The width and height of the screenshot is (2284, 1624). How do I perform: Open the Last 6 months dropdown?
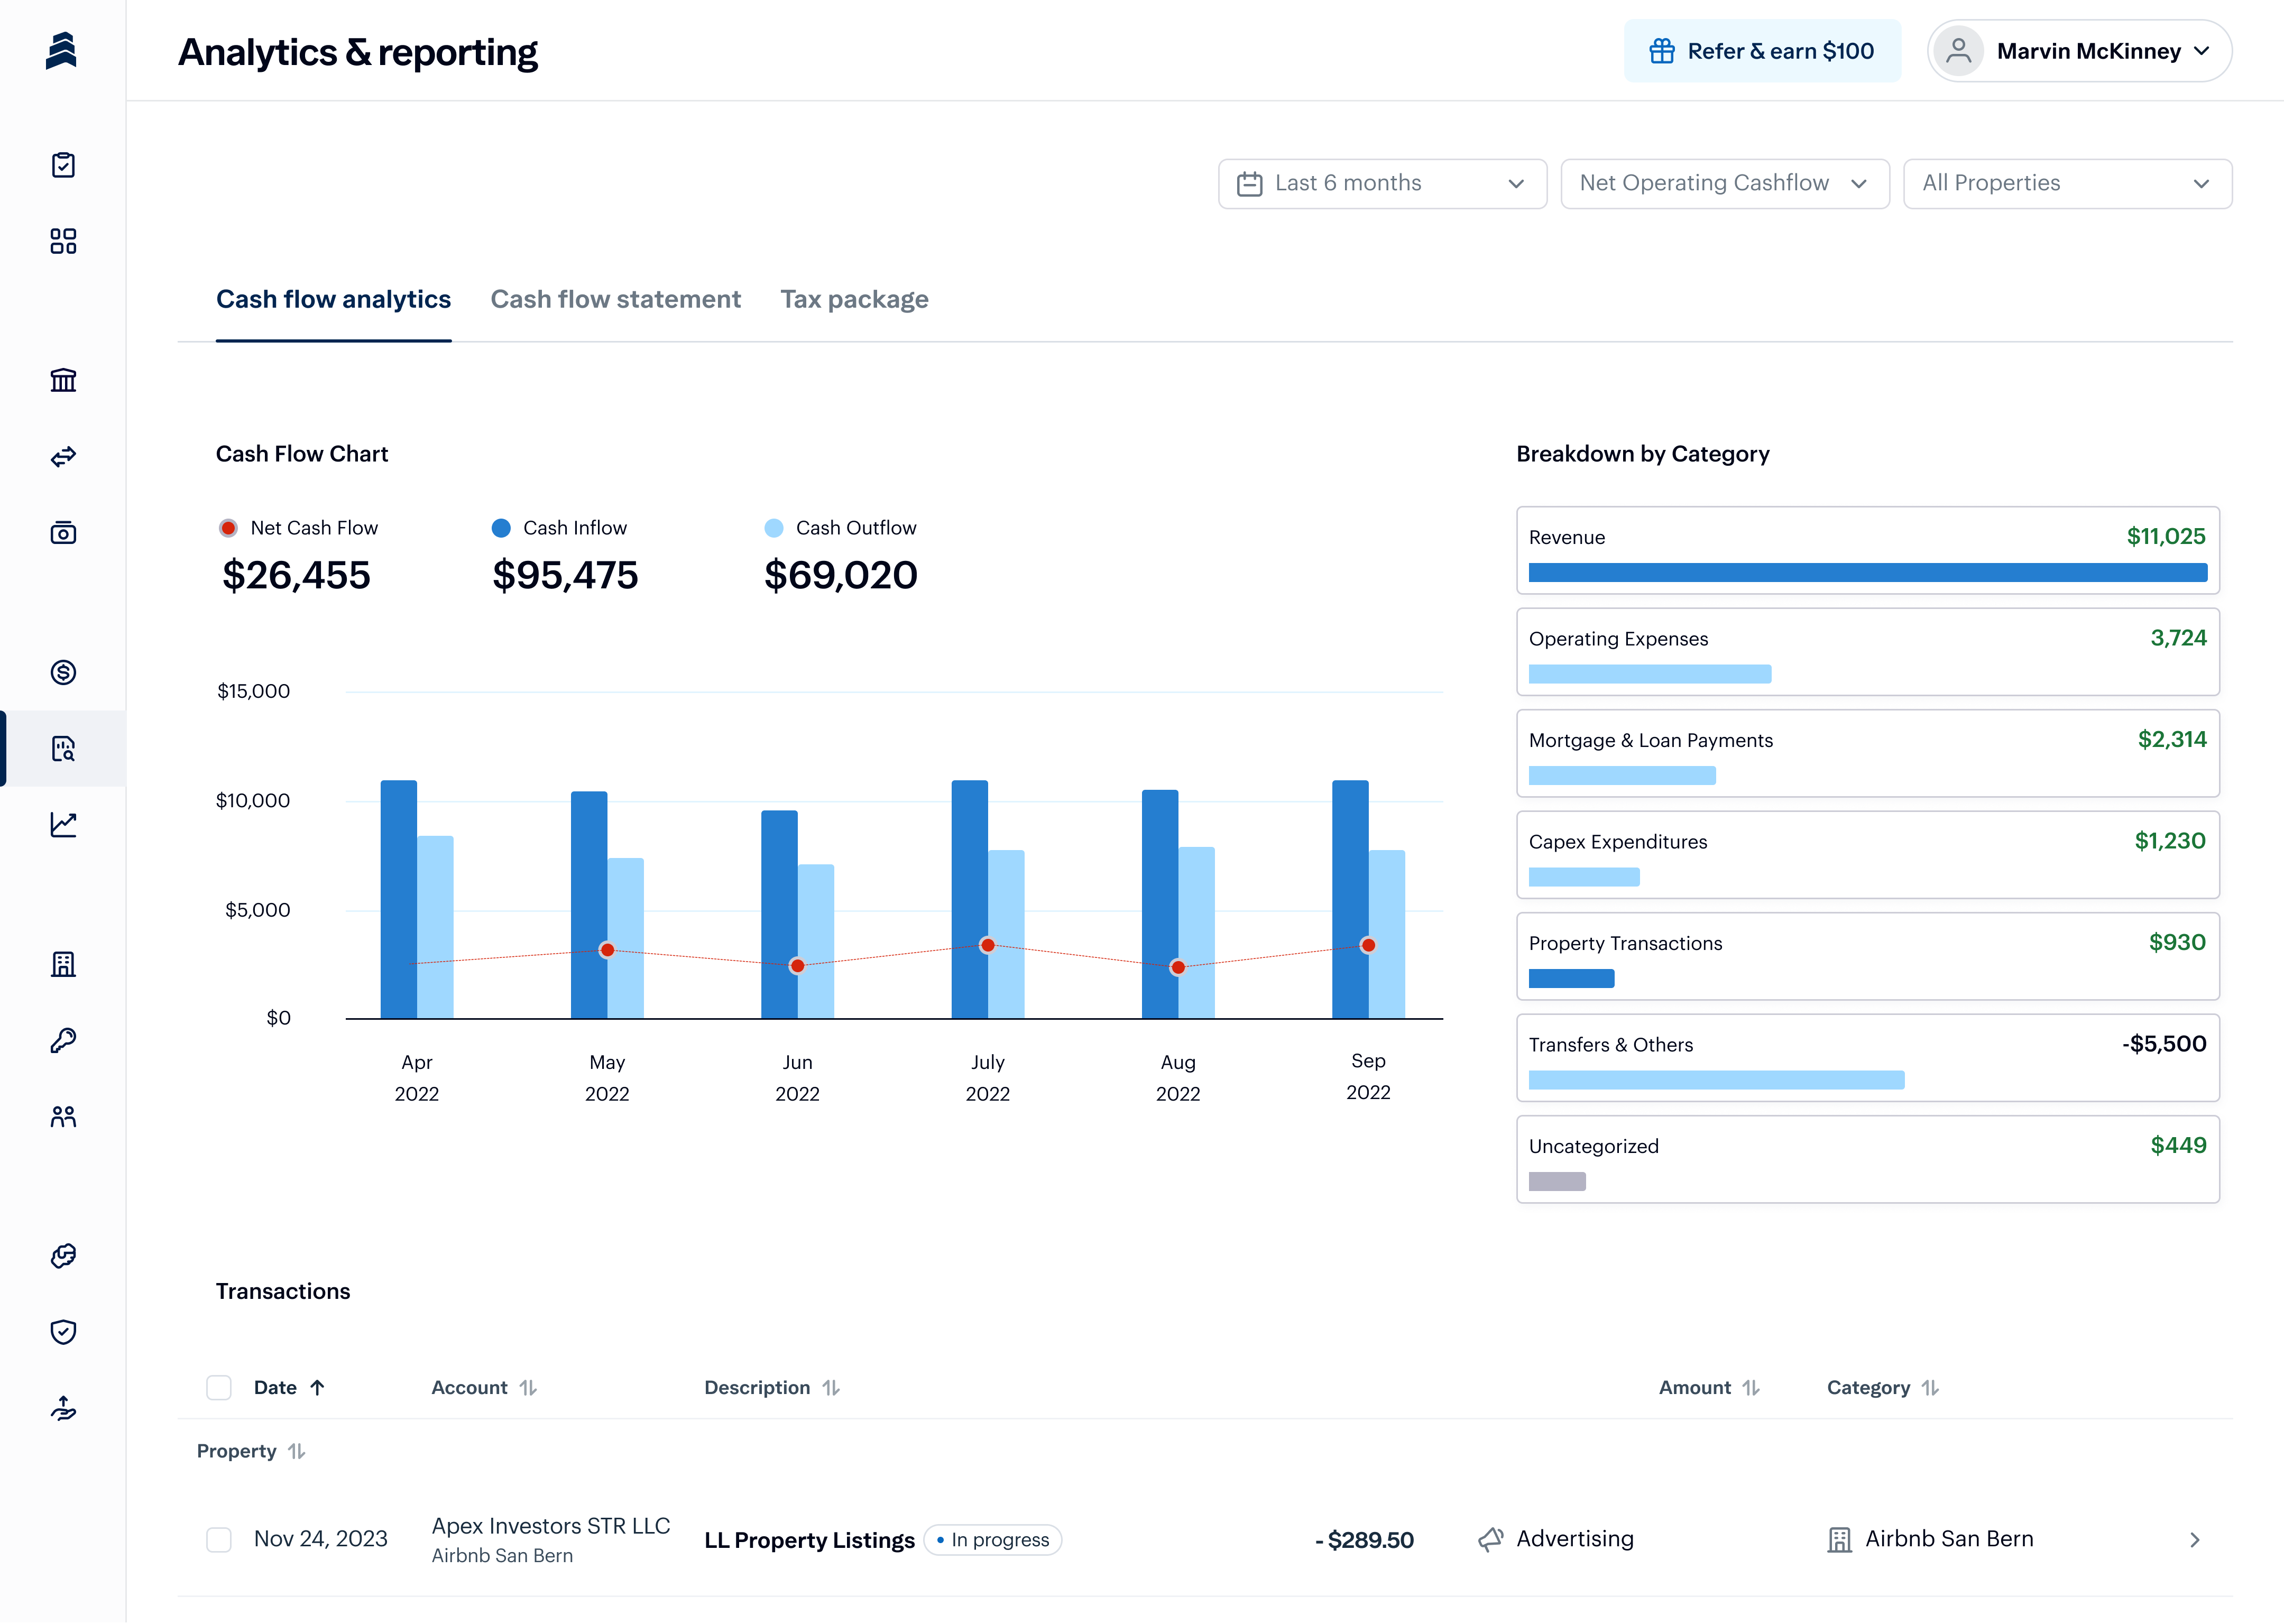[1382, 184]
